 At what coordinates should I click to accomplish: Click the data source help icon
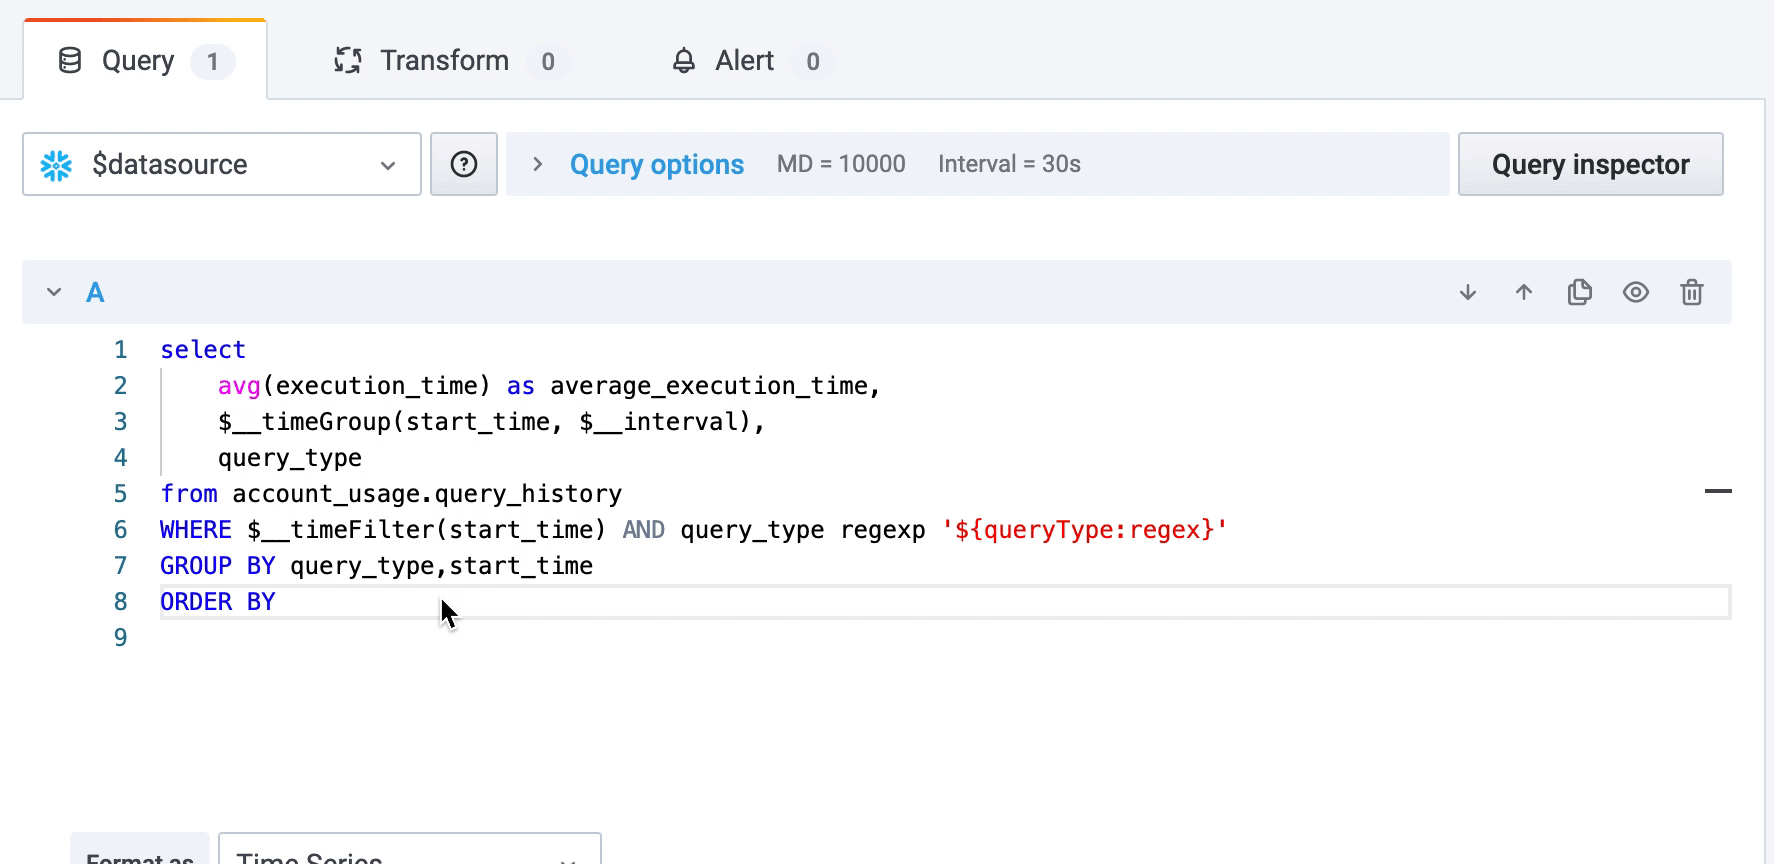coord(464,164)
